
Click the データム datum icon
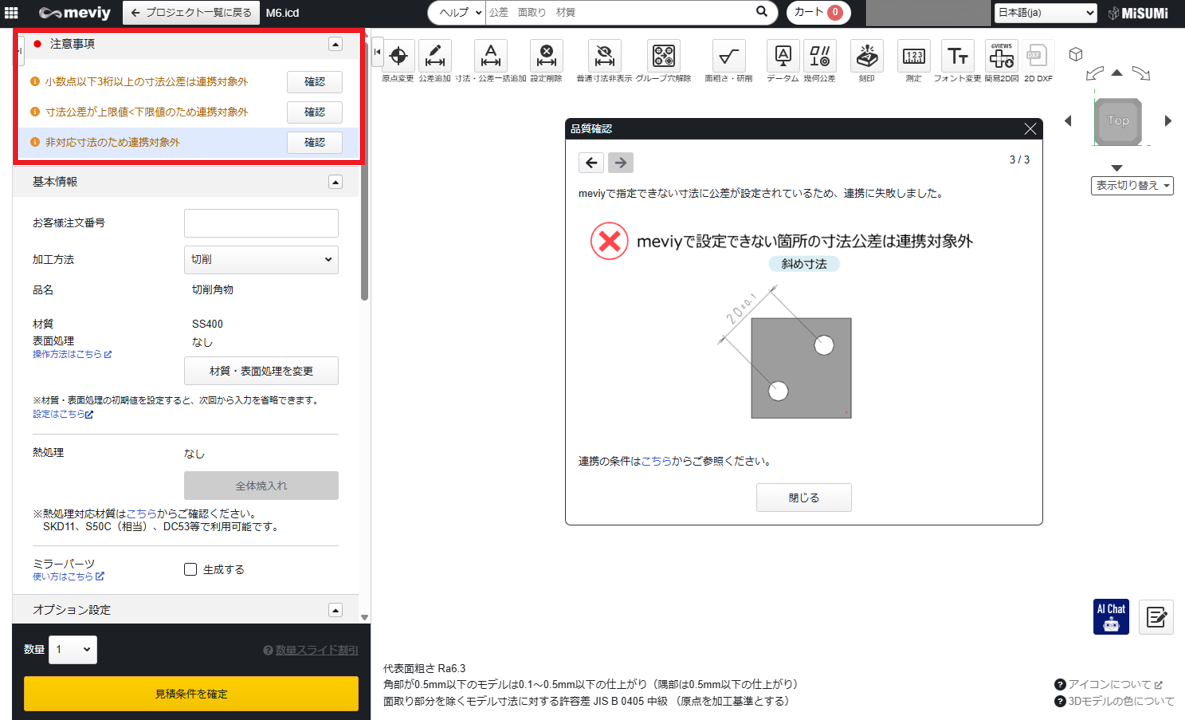click(784, 57)
